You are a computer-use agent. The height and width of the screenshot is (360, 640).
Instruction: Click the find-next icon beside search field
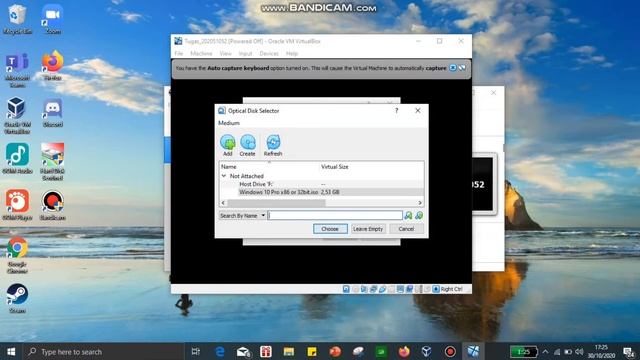[408, 216]
